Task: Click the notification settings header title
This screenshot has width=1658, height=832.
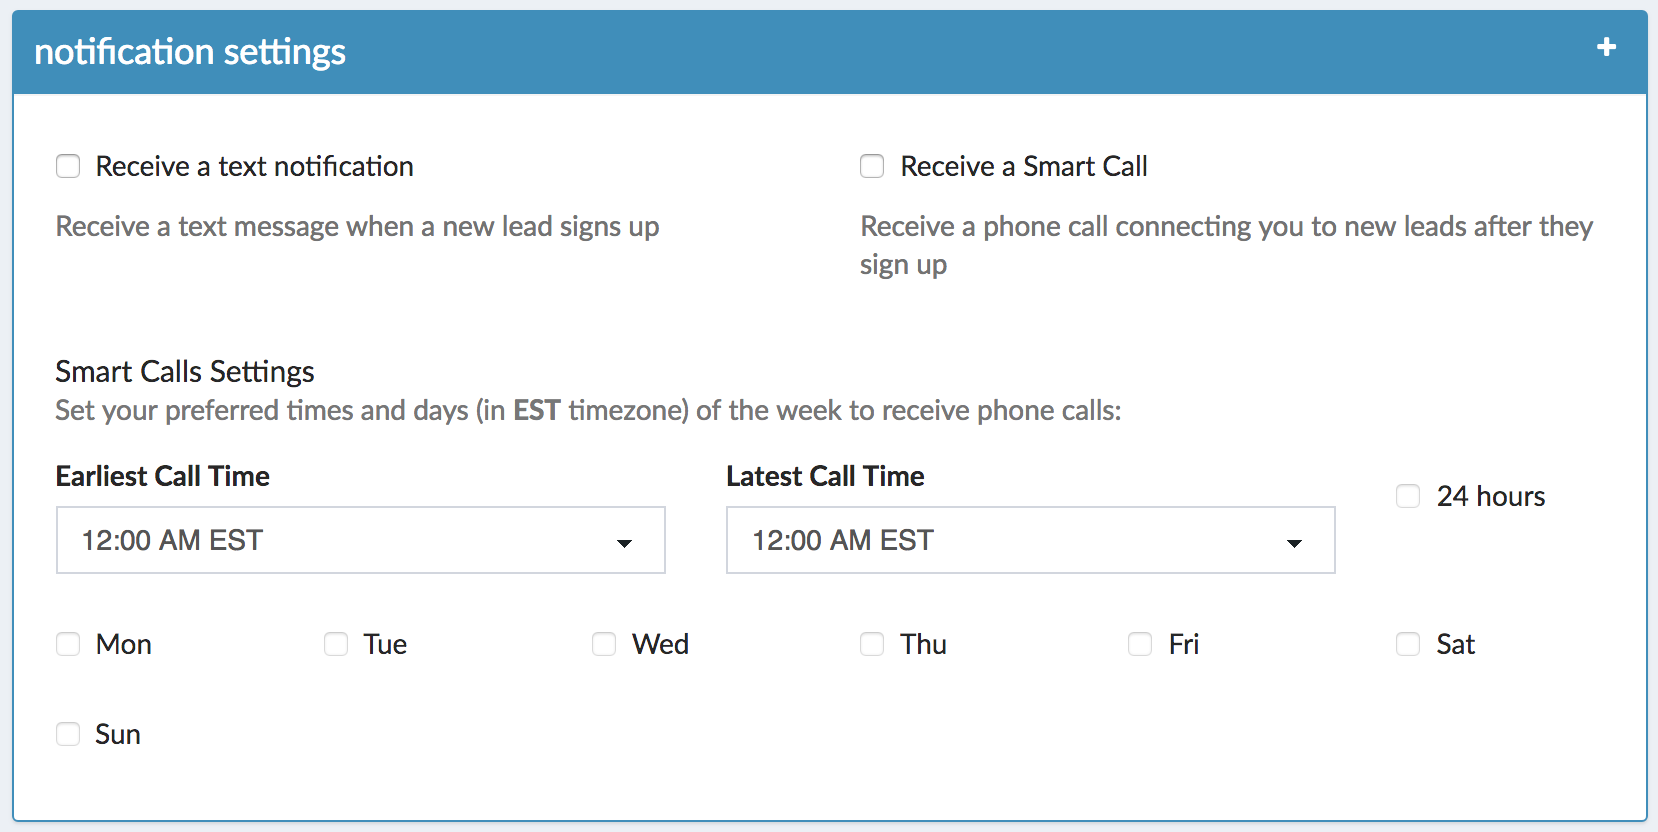Action: click(x=190, y=52)
